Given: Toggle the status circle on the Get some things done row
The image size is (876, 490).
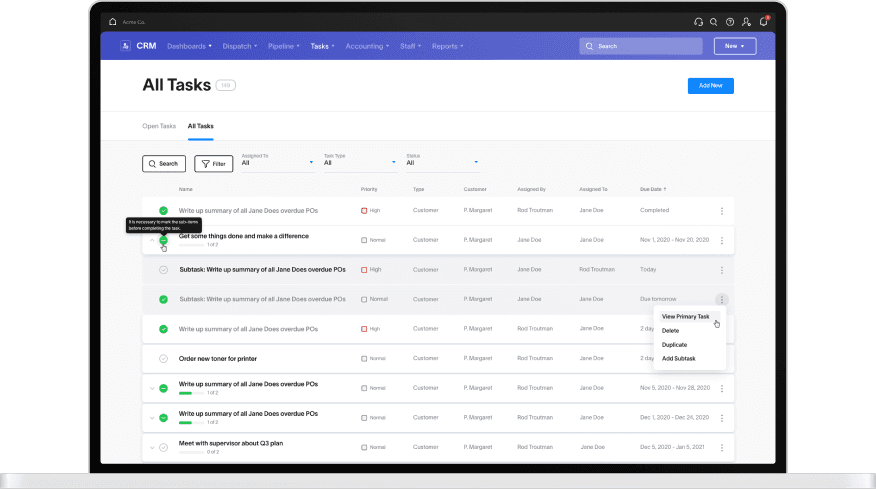Looking at the screenshot, I should 163,240.
